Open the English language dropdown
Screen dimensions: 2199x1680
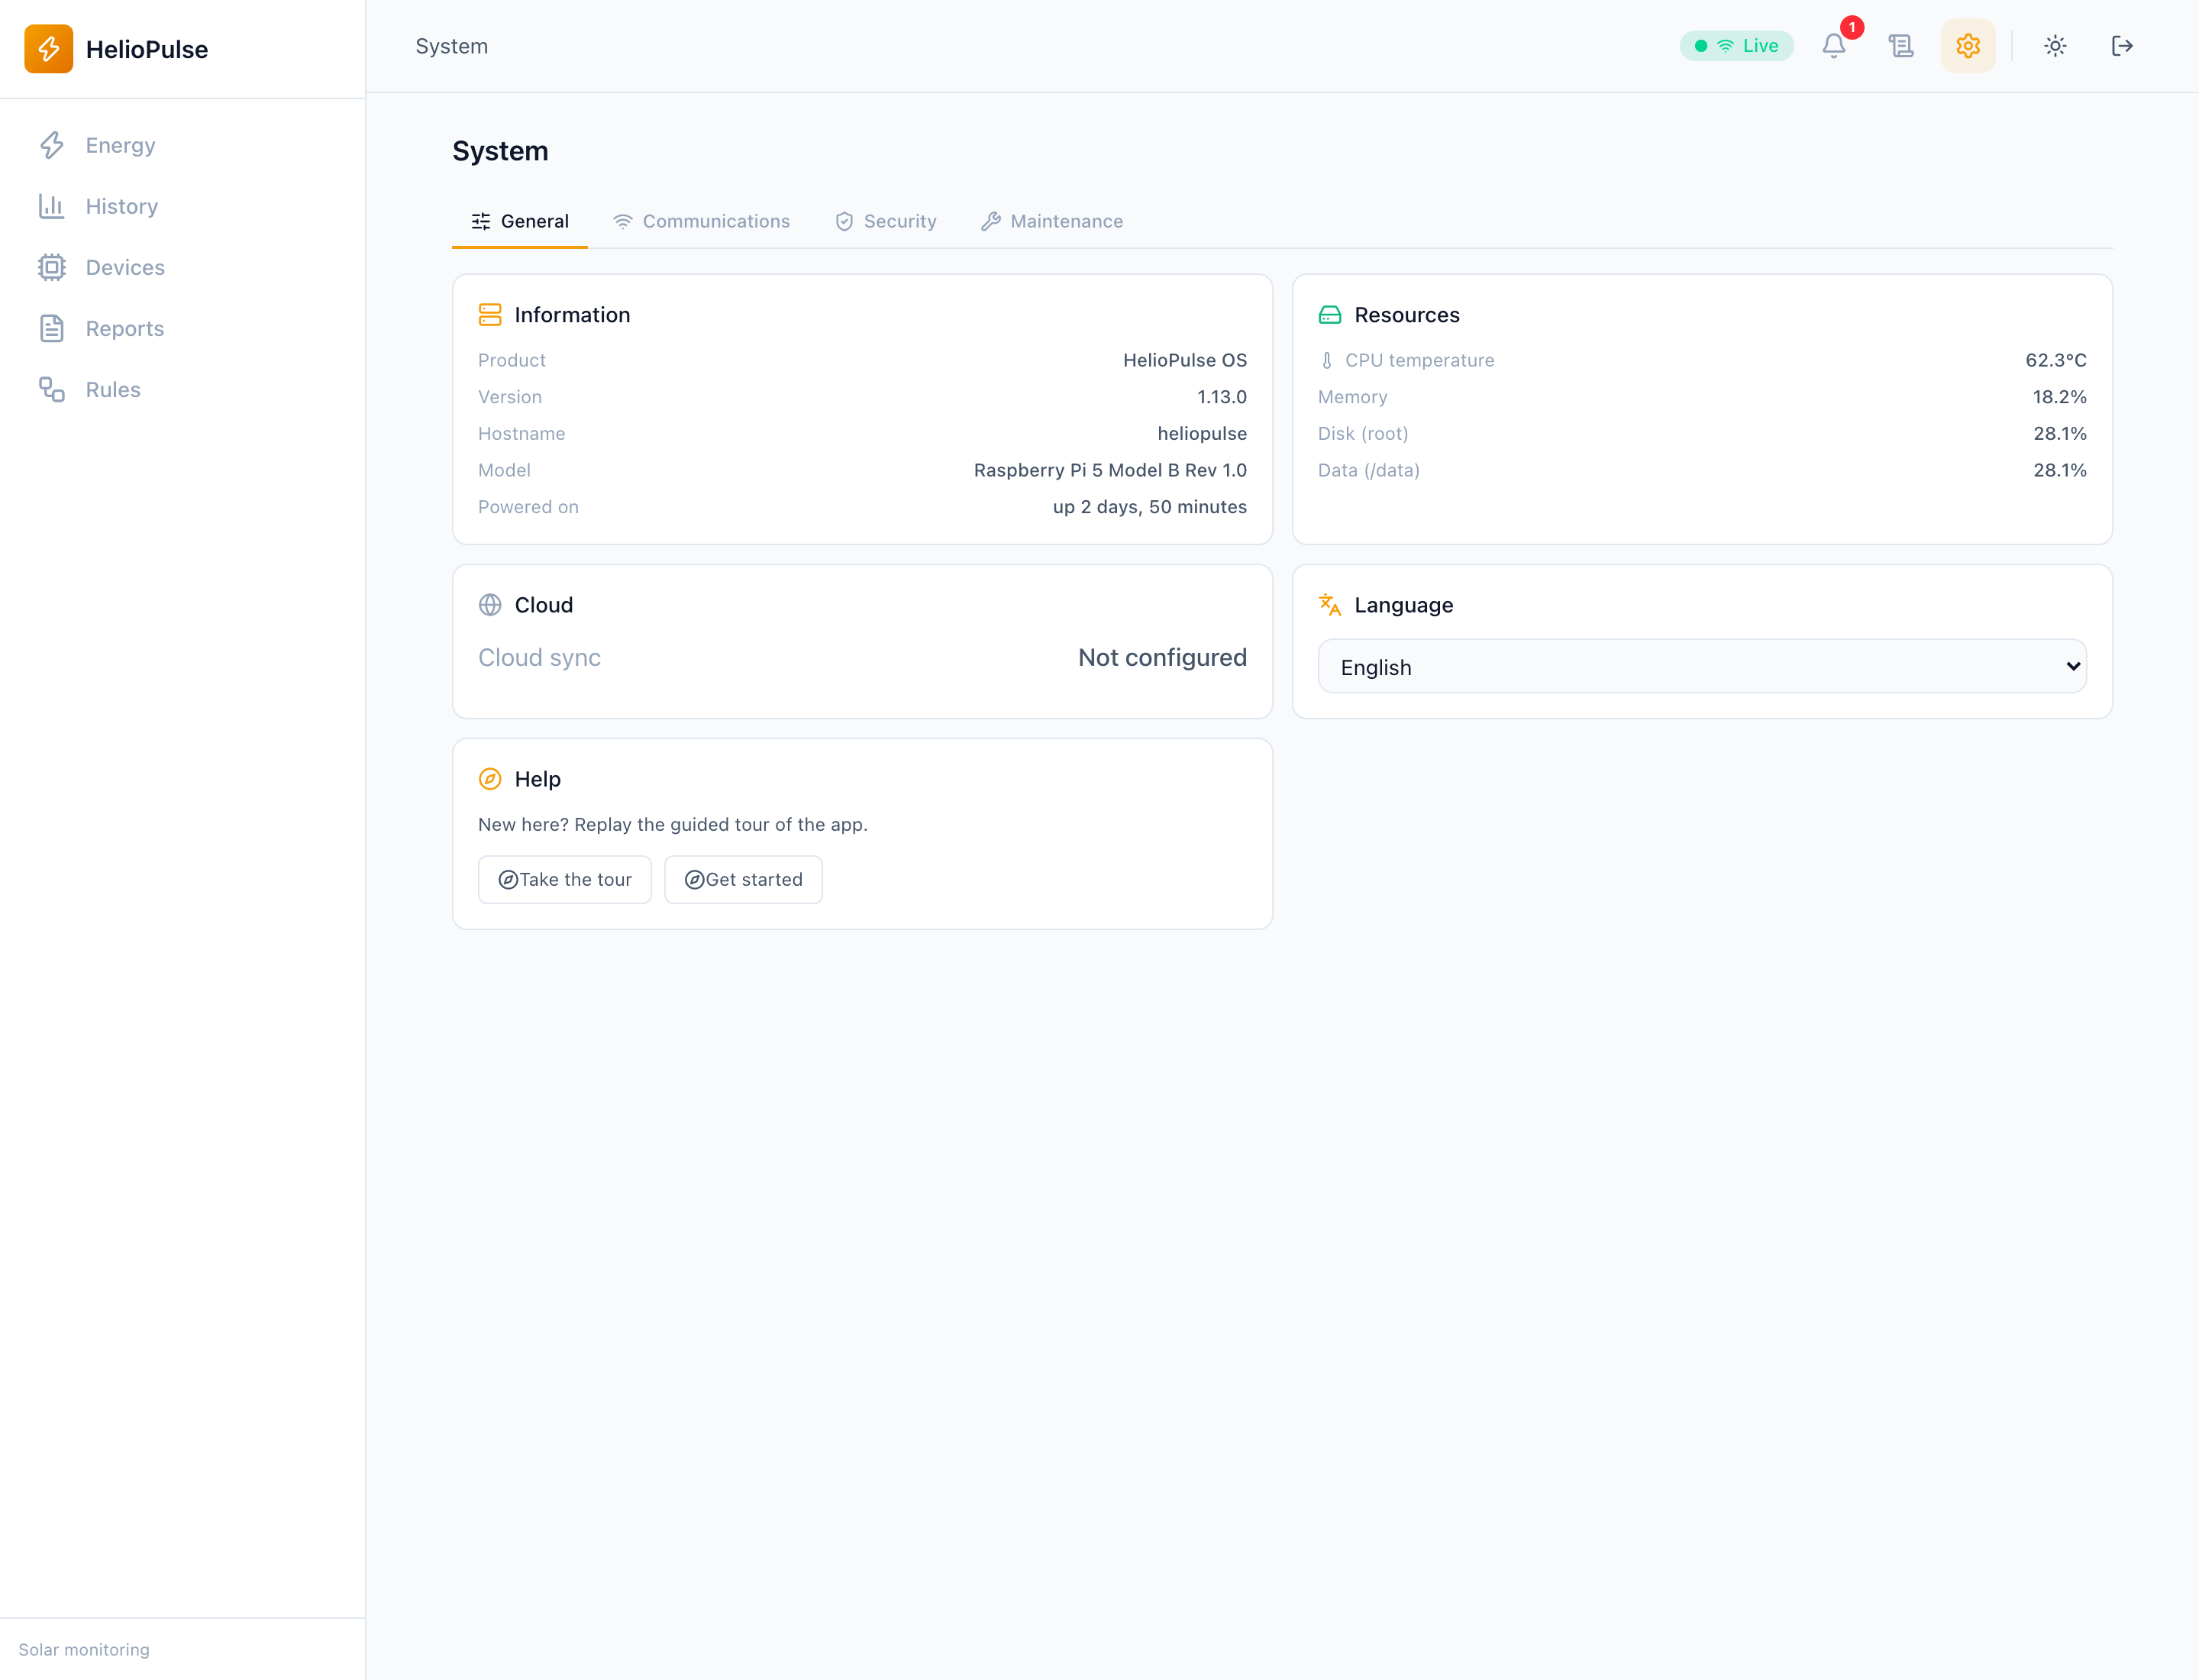coord(1702,667)
